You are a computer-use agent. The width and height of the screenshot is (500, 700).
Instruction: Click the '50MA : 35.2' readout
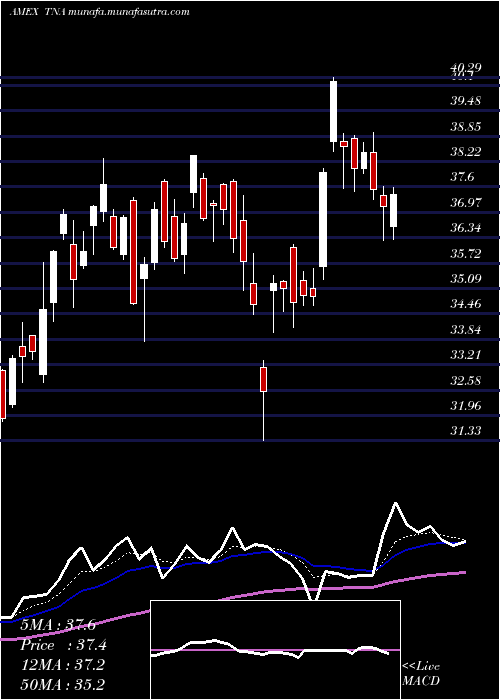click(62, 685)
